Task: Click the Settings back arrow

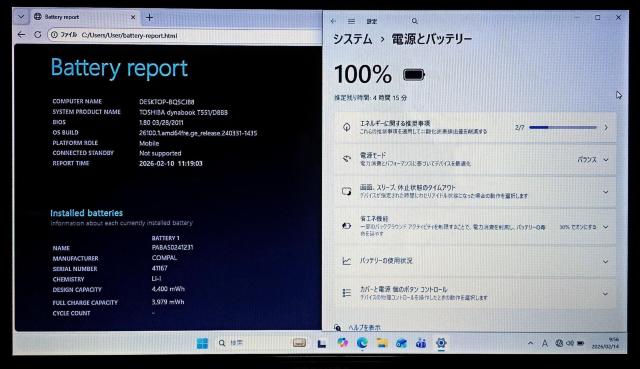Action: pos(333,21)
